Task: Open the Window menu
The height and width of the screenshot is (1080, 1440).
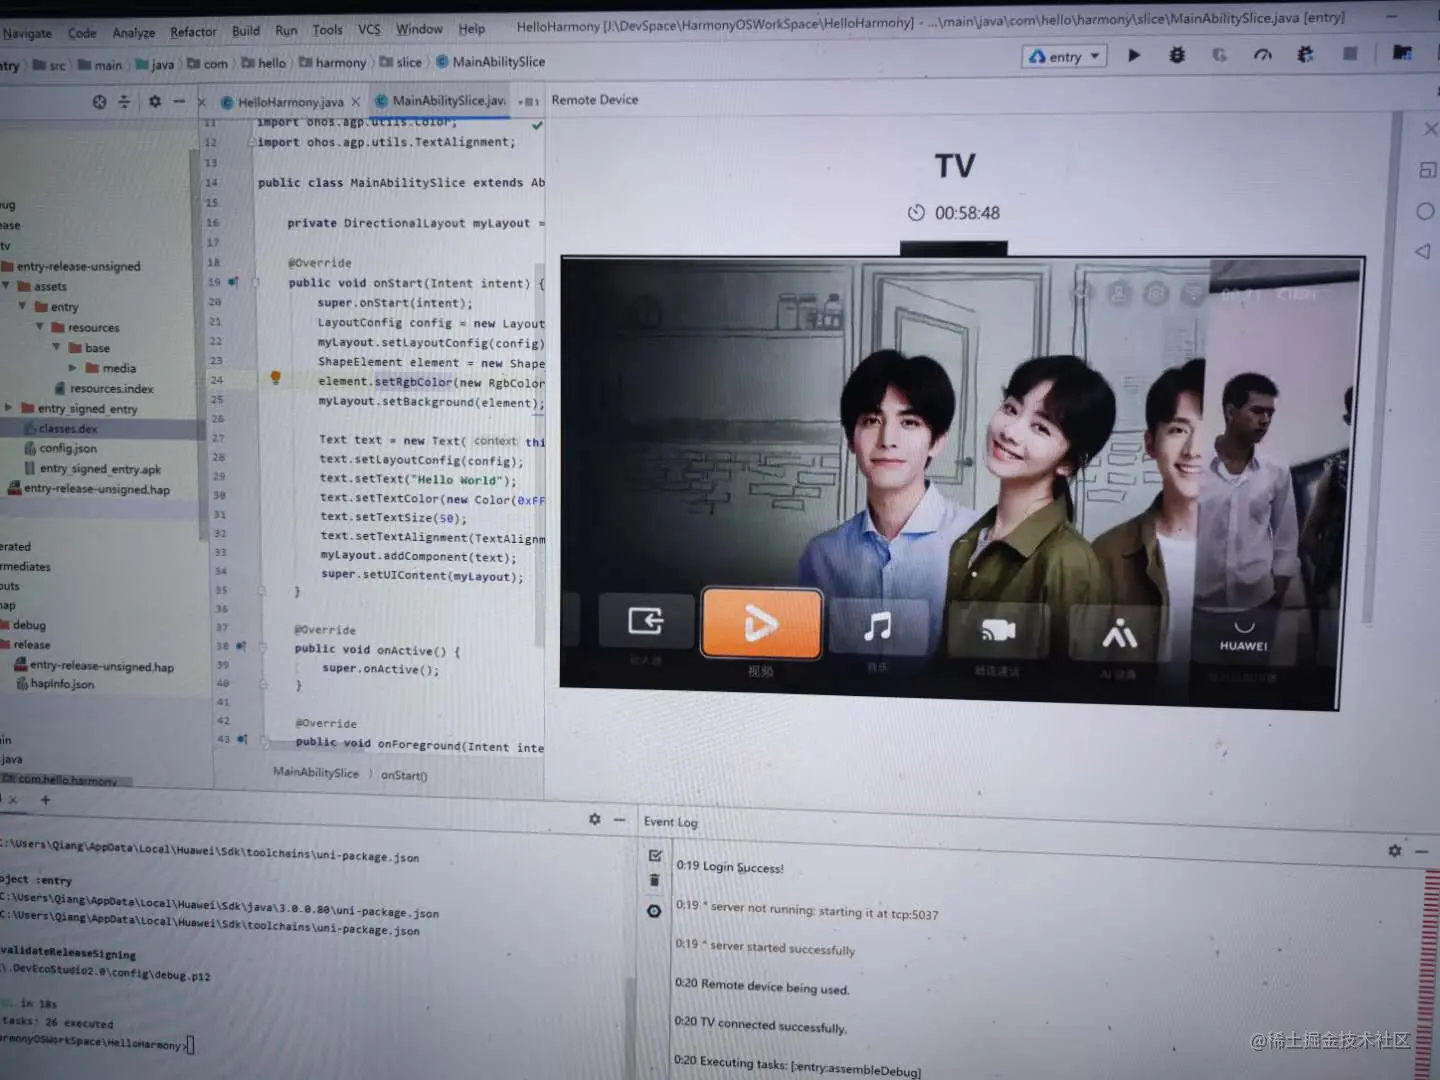Action: 419,29
